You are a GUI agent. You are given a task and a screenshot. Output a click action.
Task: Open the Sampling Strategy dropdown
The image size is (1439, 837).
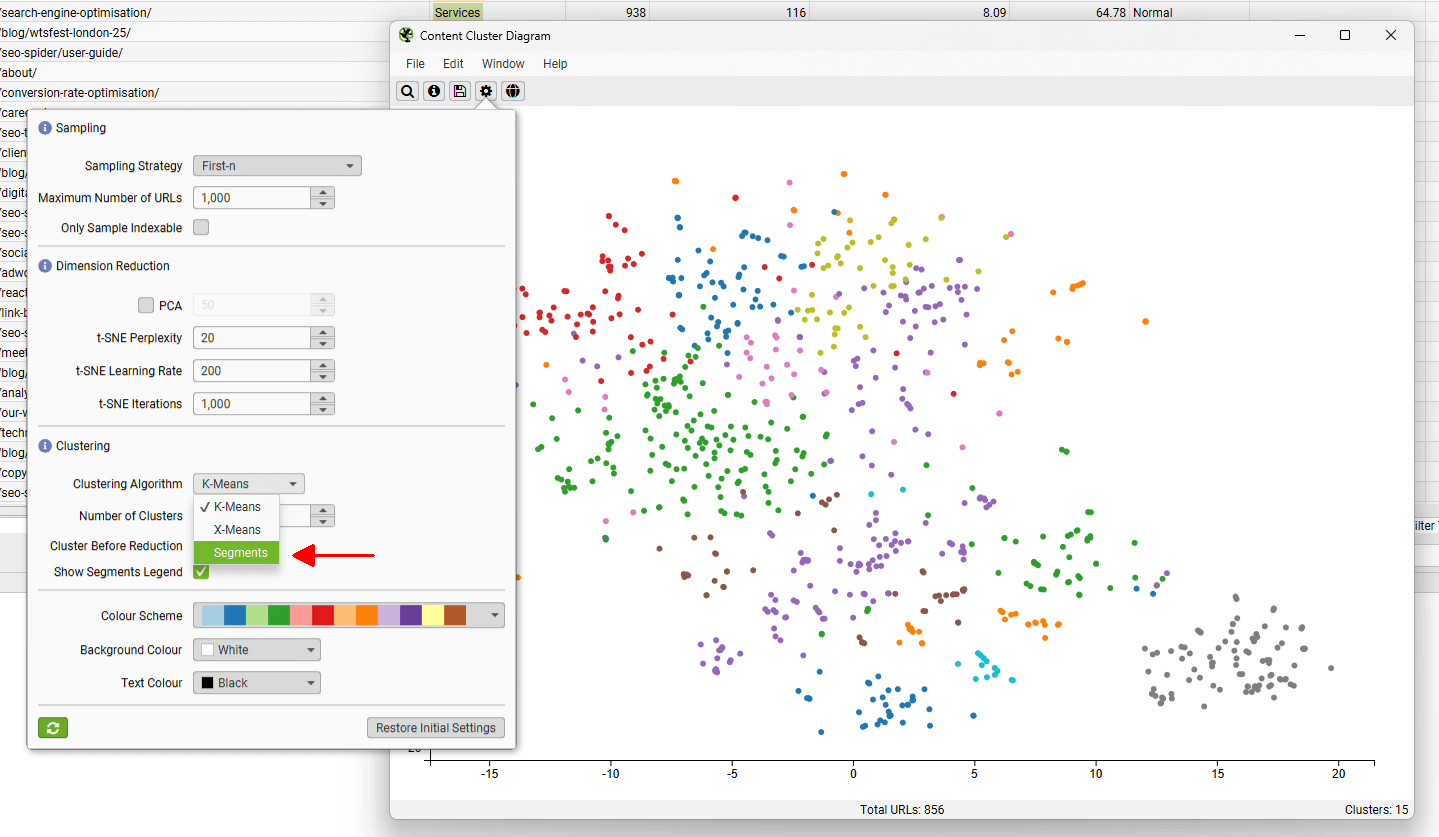276,165
